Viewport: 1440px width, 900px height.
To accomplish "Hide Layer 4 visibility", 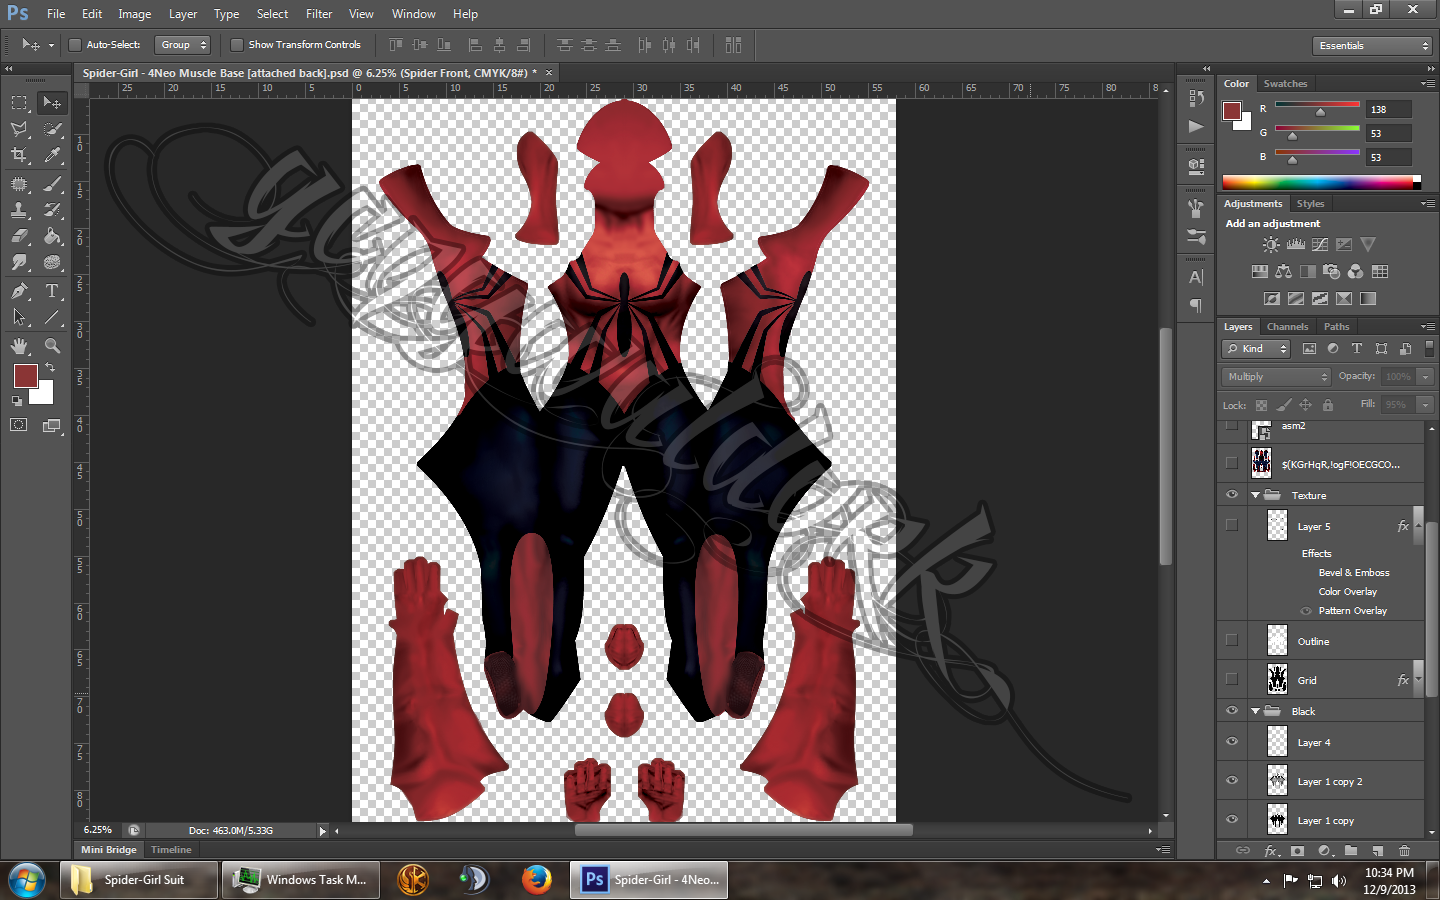I will pos(1232,742).
